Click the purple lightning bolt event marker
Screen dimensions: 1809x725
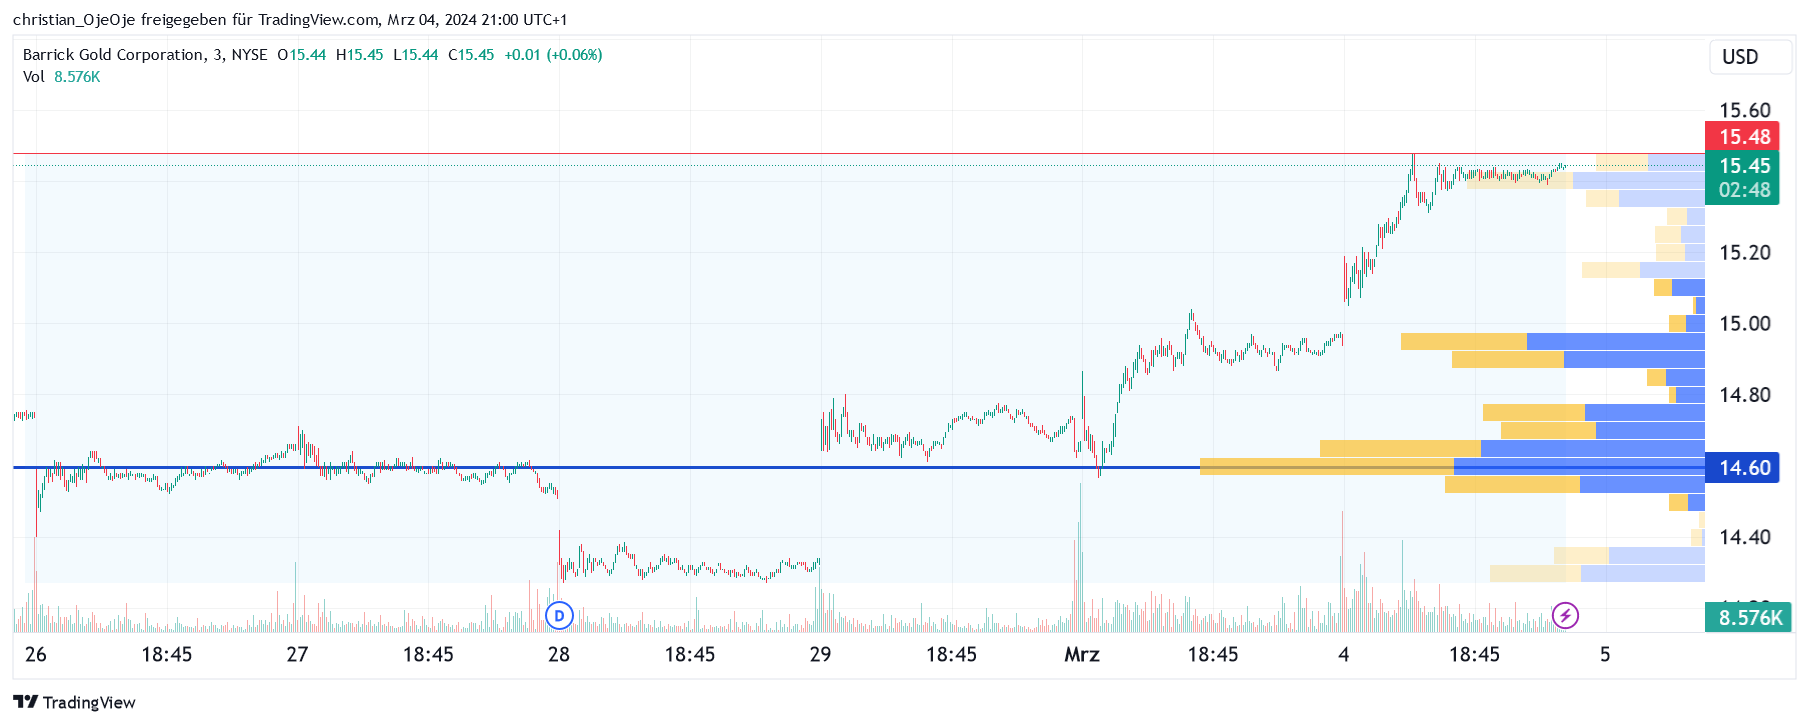[1565, 616]
